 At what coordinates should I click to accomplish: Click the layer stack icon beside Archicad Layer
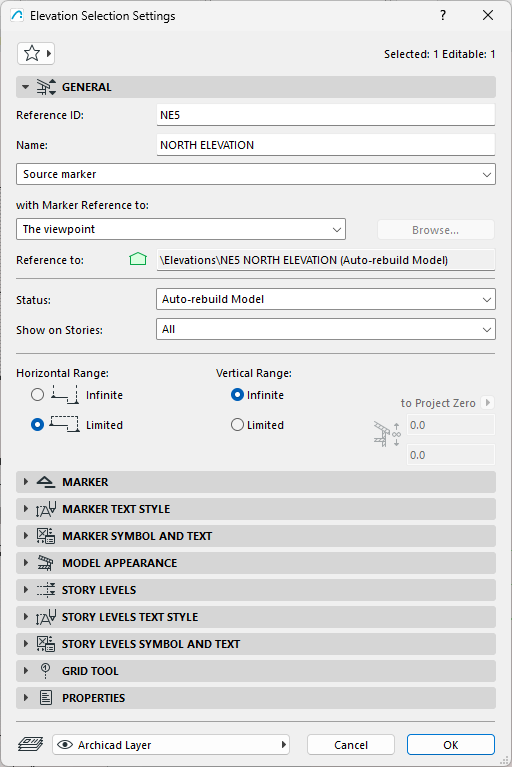pos(30,745)
